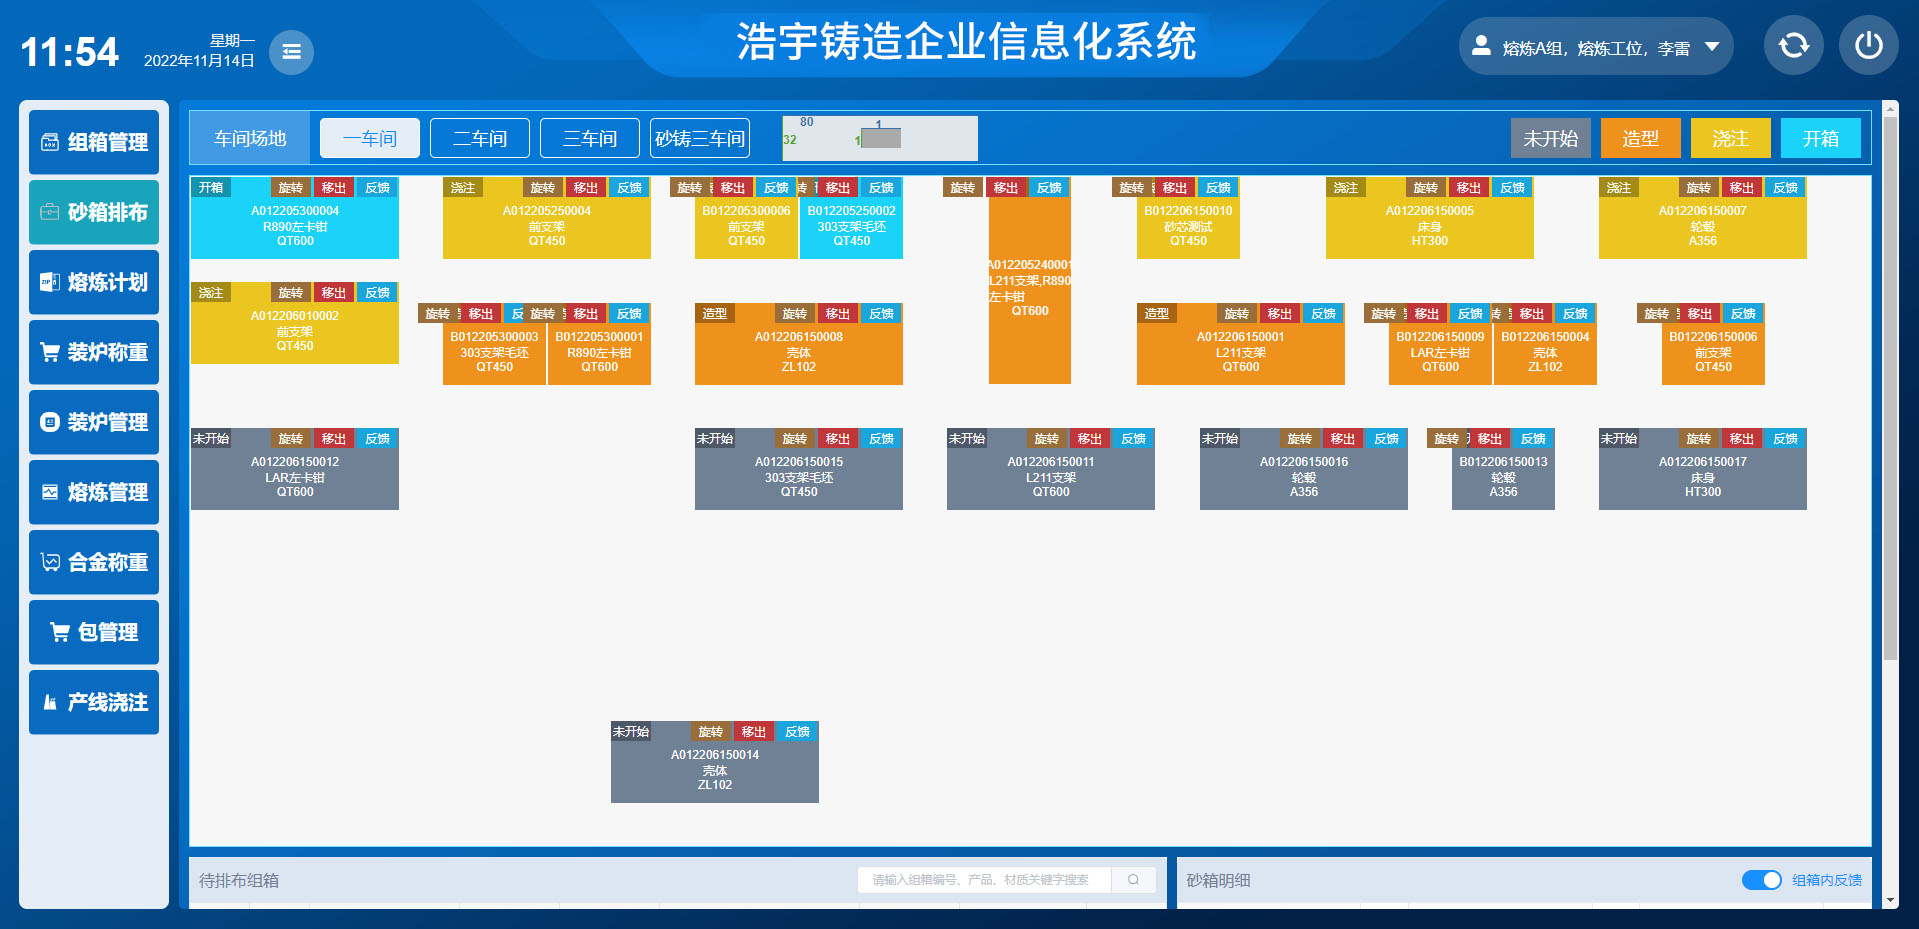Click the 造型 status tag on A012206150008

(715, 313)
